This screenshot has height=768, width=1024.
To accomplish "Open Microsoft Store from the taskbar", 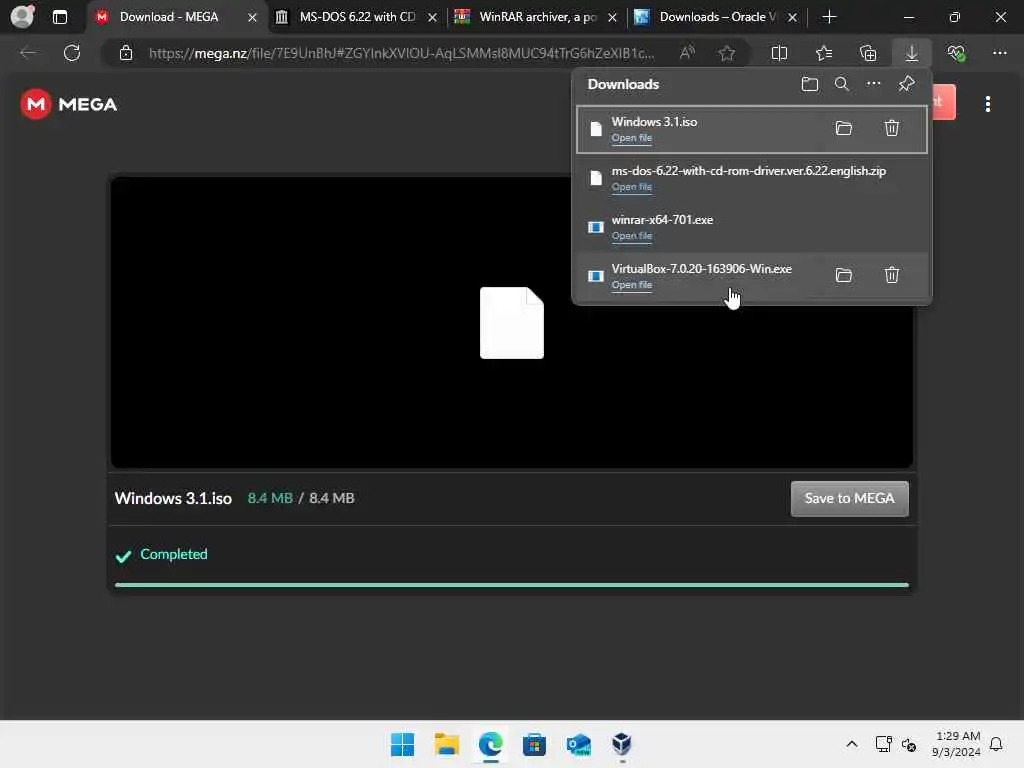I will pos(534,744).
